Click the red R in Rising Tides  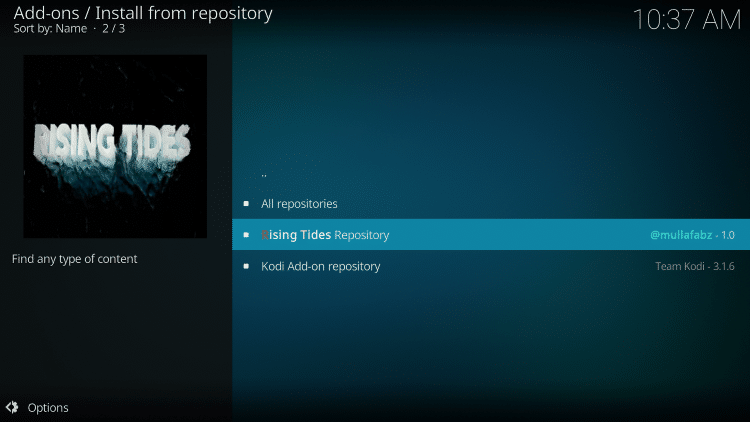(x=265, y=235)
